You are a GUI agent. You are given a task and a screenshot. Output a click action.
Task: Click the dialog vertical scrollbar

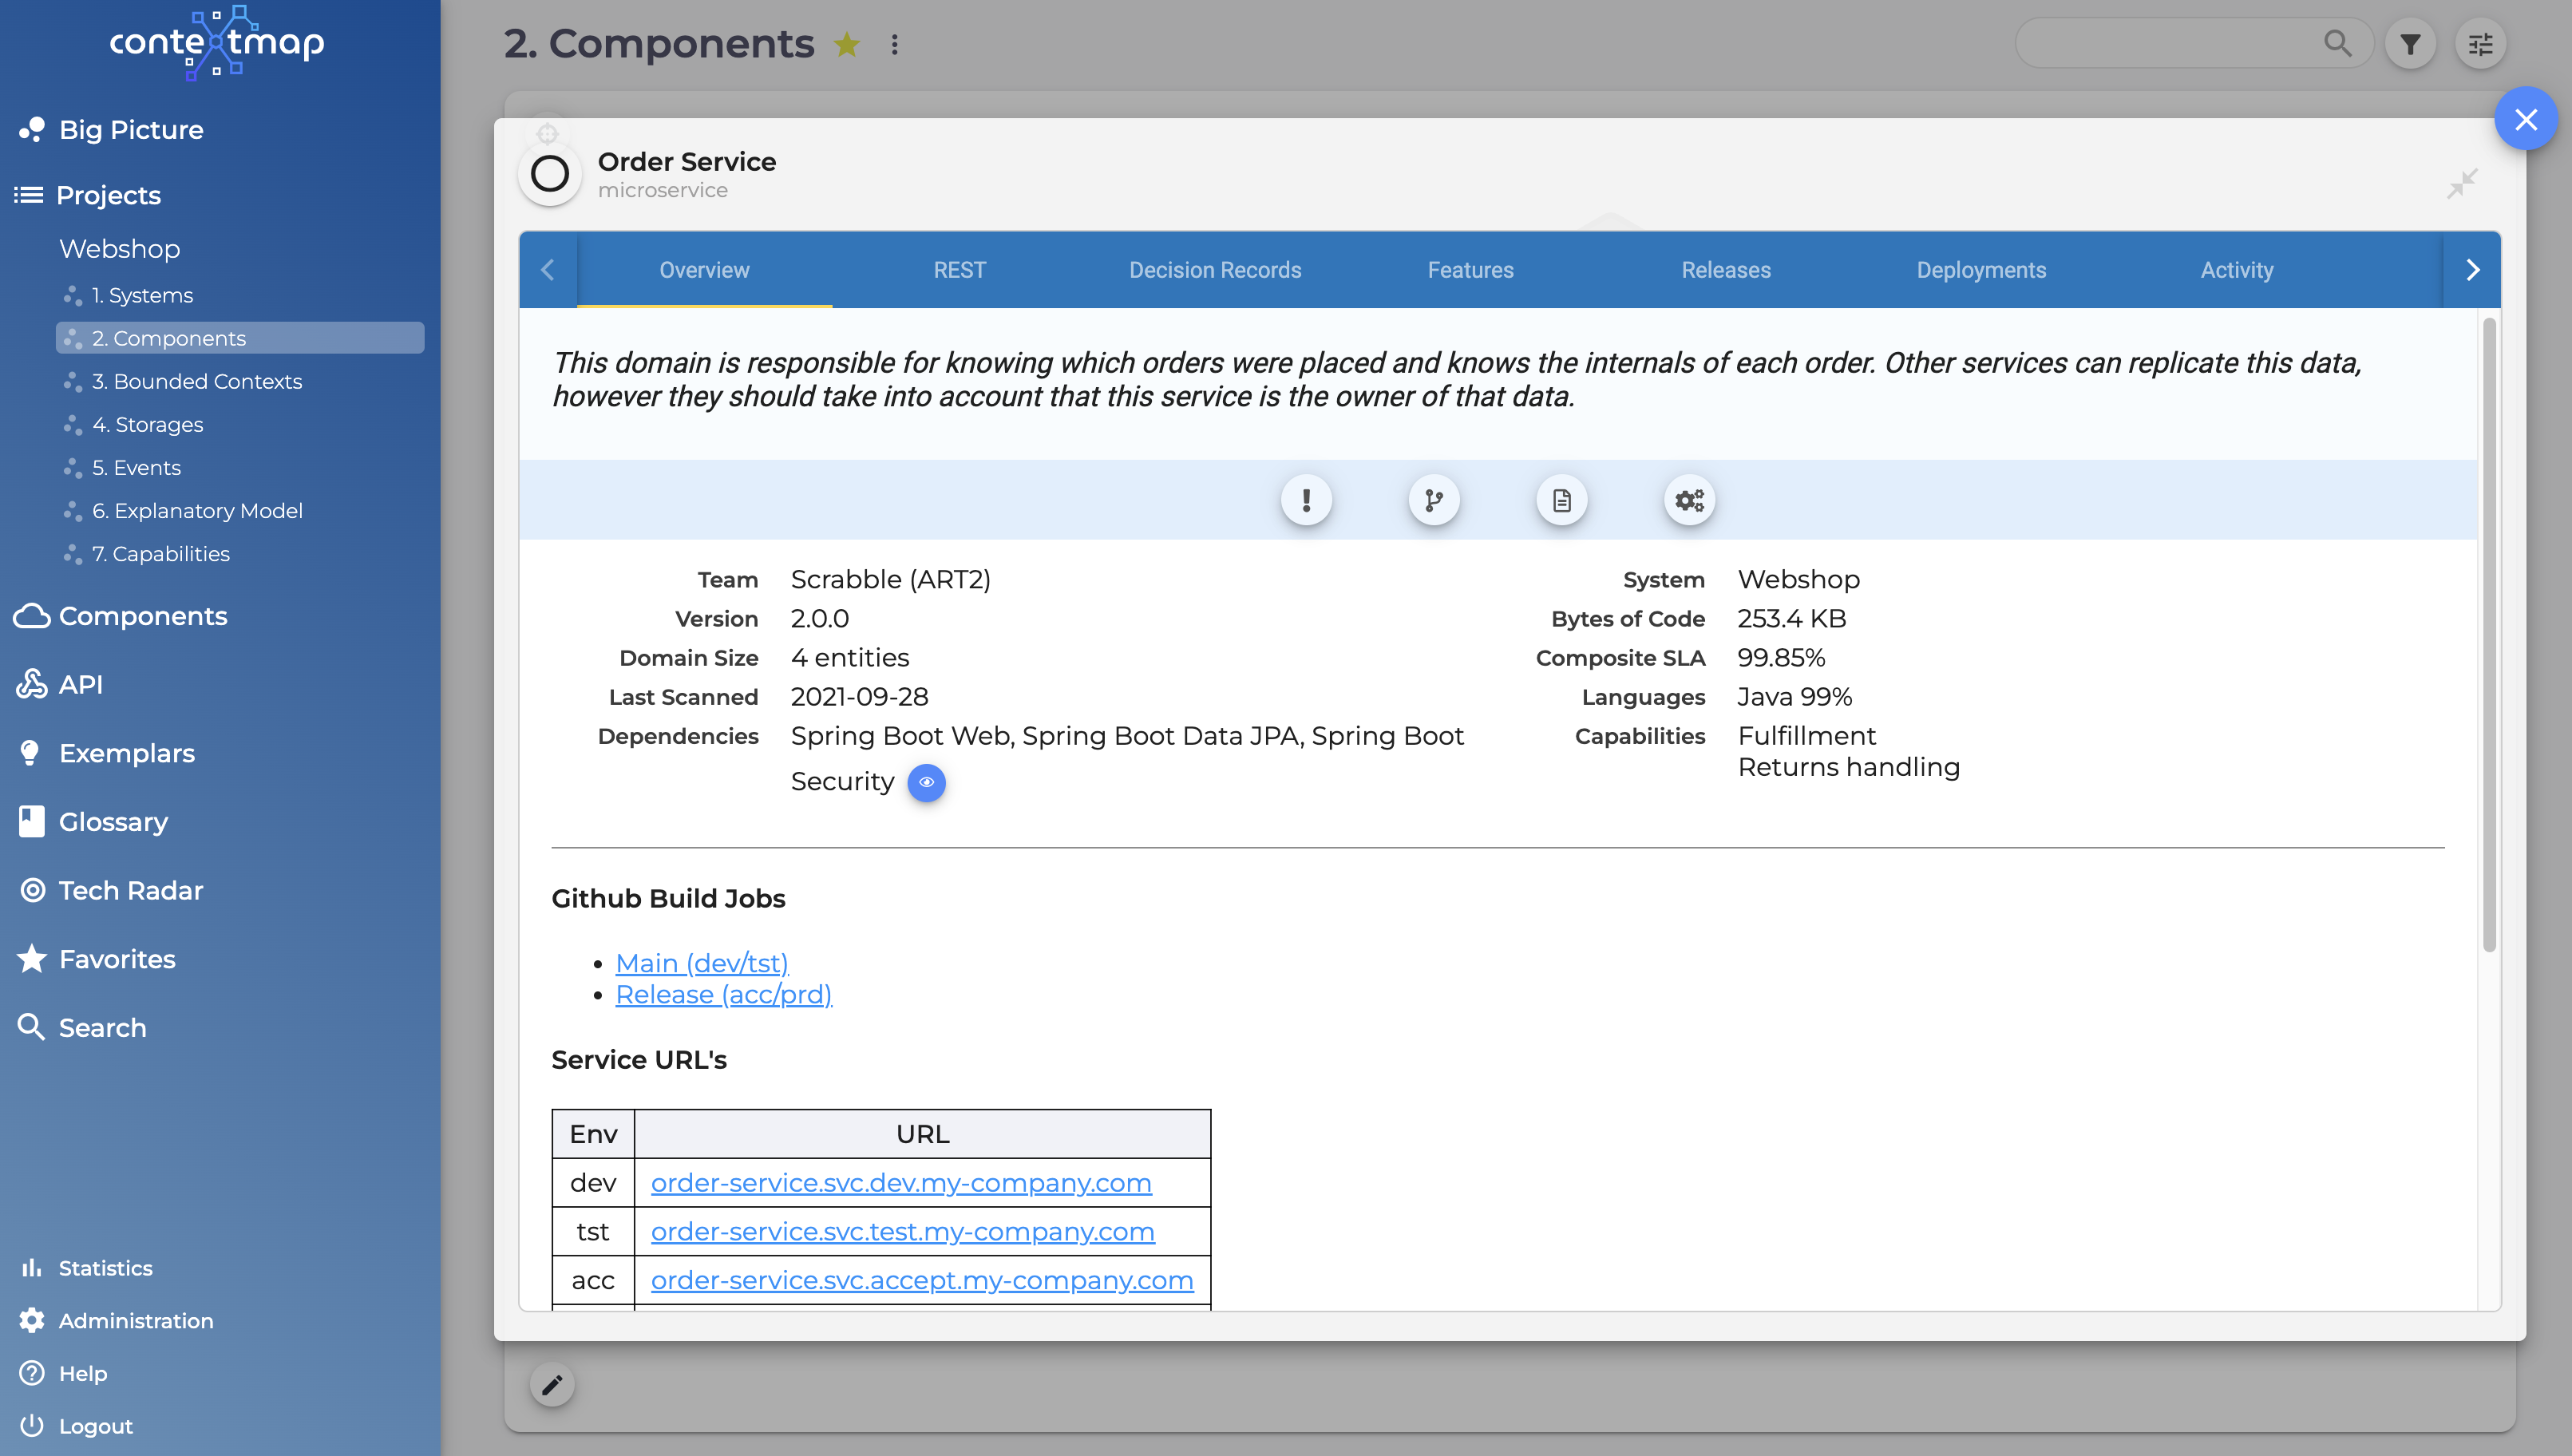[x=2488, y=636]
